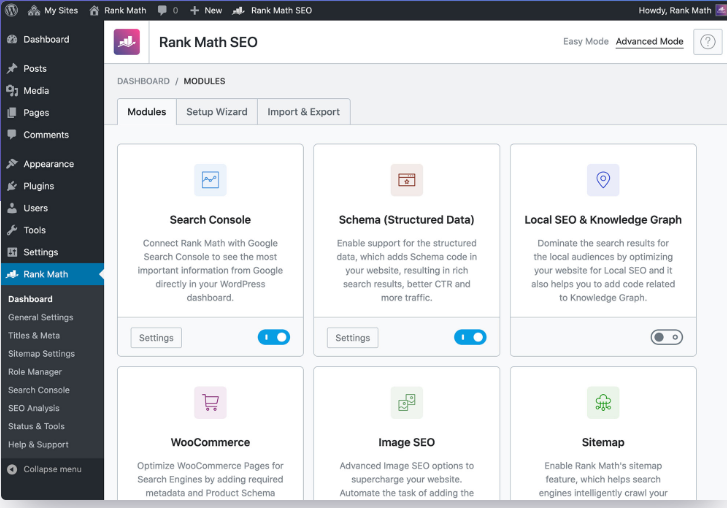Open the New content menu
727x508 pixels.
206,10
